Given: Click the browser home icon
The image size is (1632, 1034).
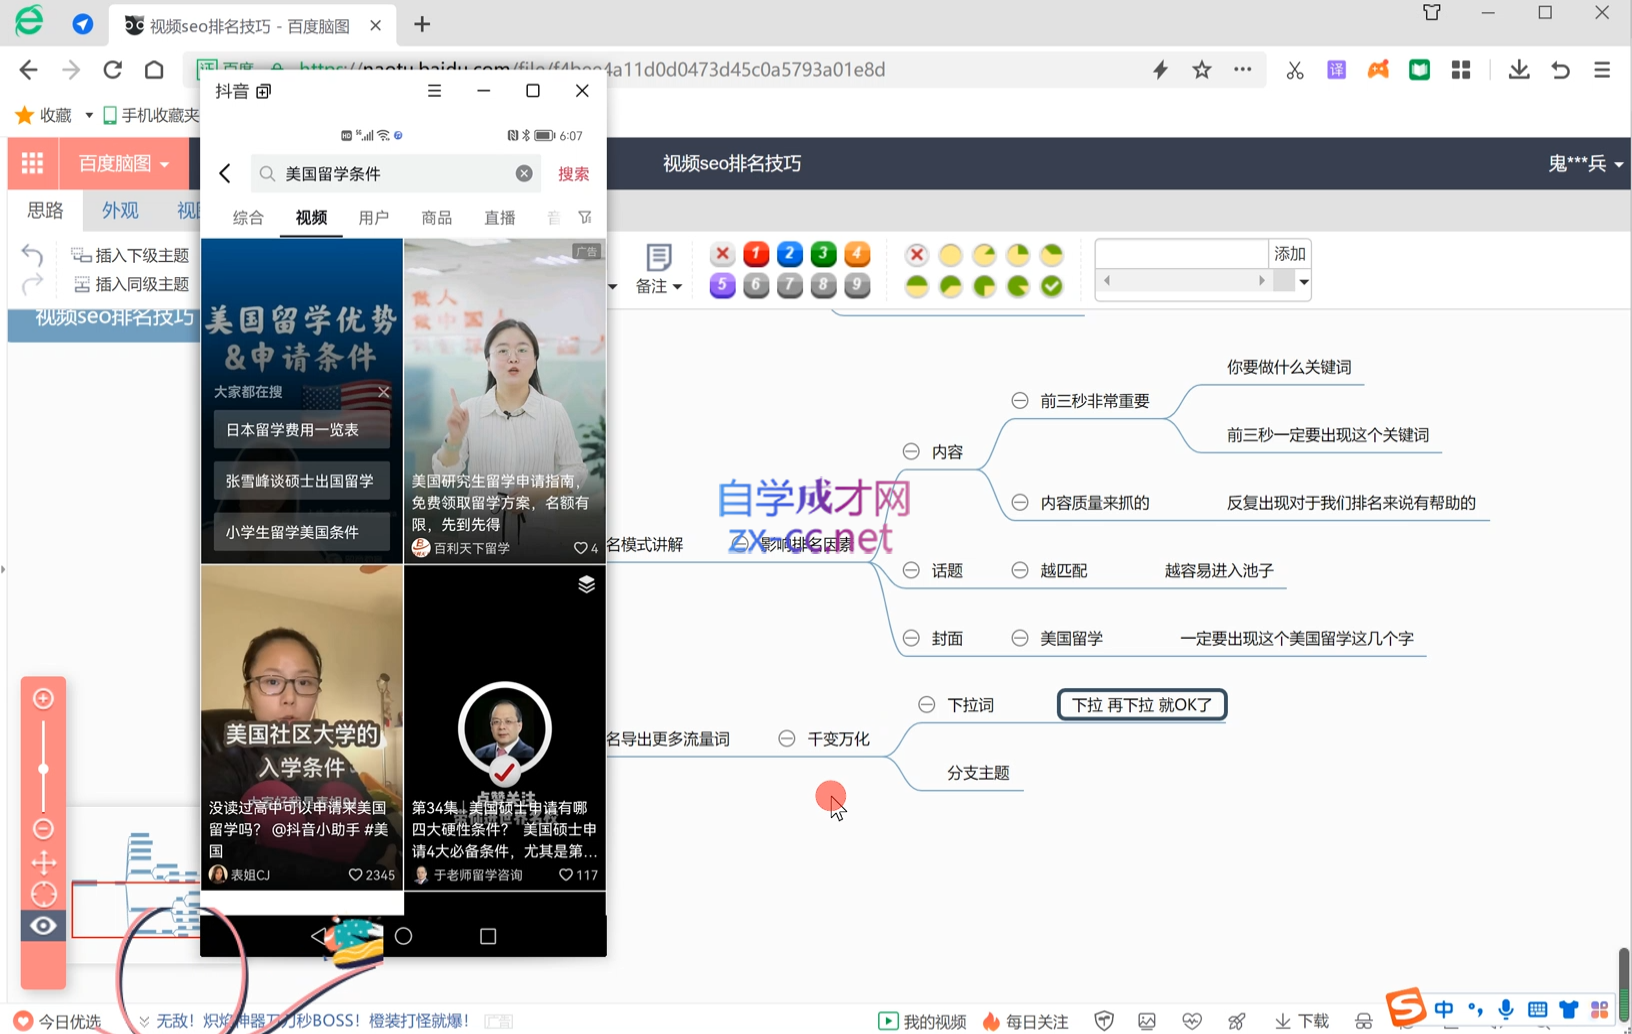Looking at the screenshot, I should pyautogui.click(x=154, y=69).
